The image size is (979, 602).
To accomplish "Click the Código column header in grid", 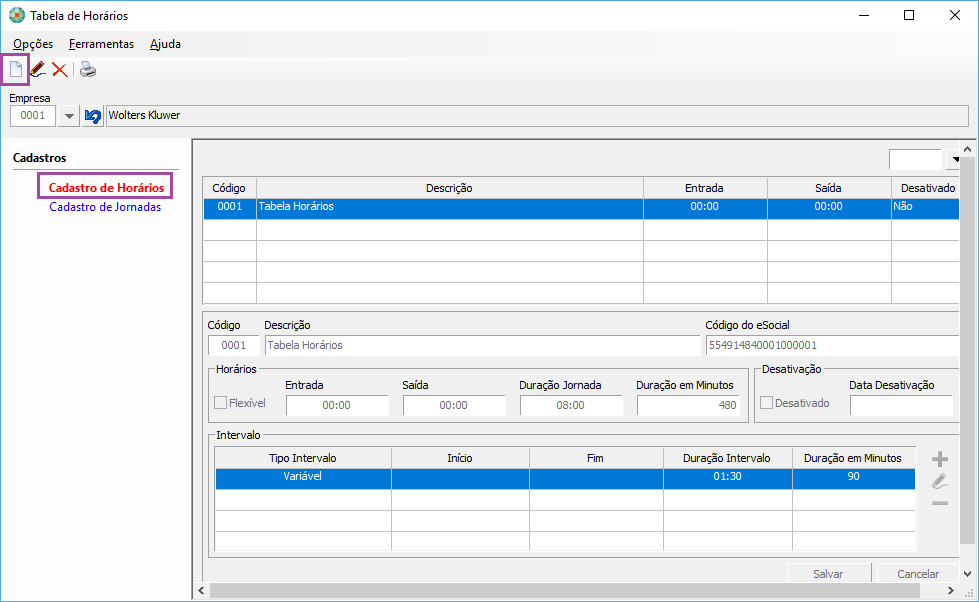I will pos(229,188).
